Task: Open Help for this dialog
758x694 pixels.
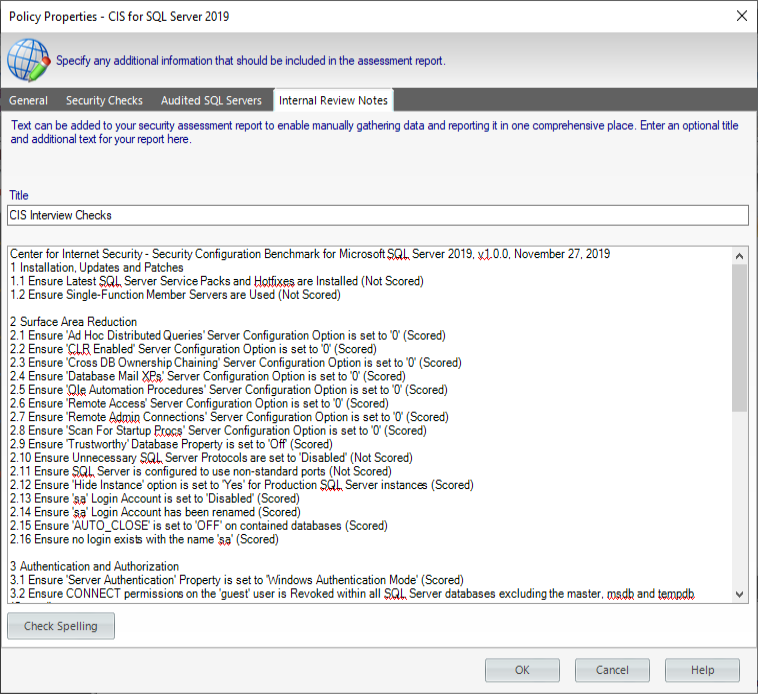Action: pyautogui.click(x=702, y=670)
